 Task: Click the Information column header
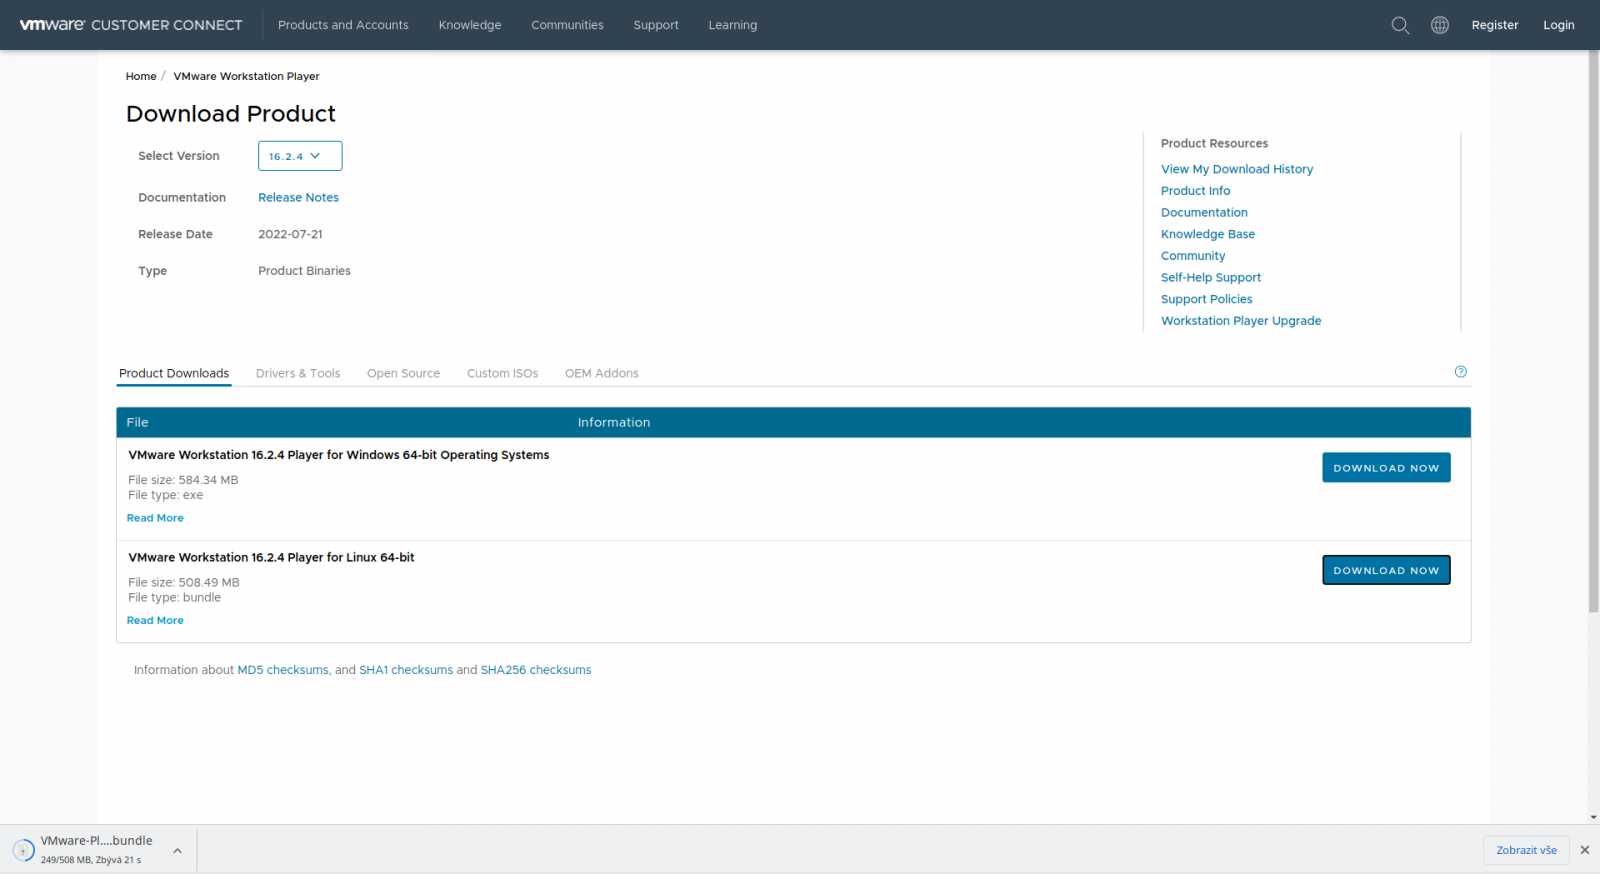pos(614,423)
